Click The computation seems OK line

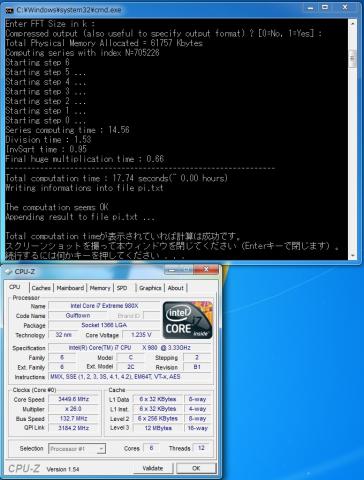tap(57, 207)
